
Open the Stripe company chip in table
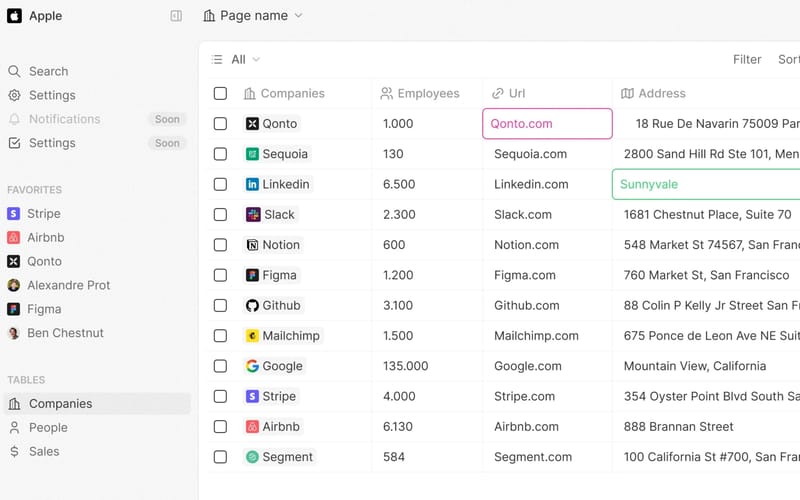pos(272,396)
